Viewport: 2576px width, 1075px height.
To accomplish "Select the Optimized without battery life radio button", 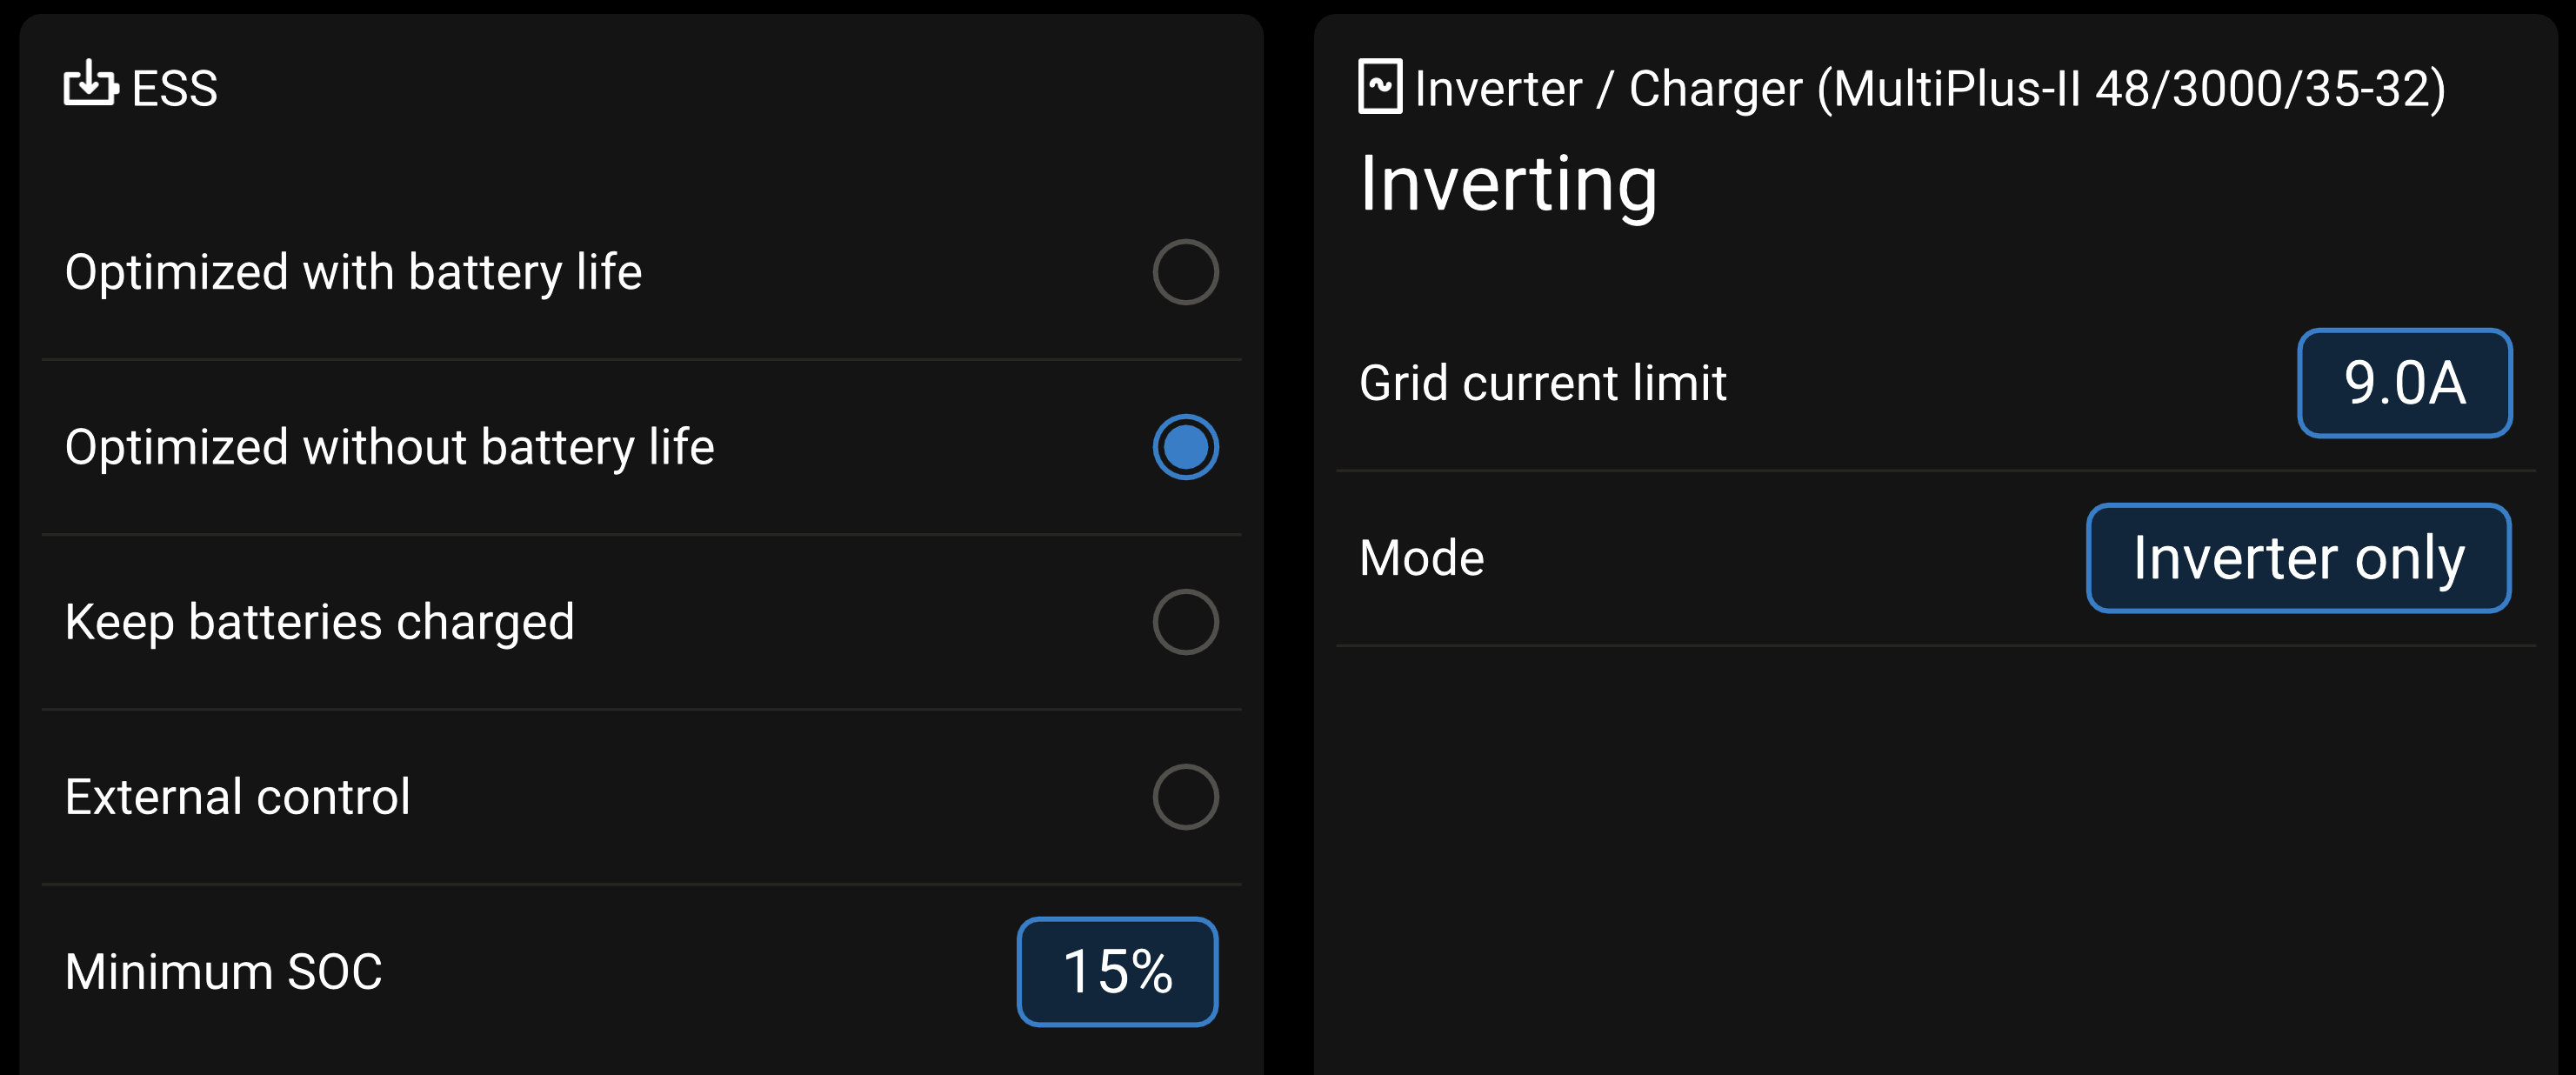I will [1185, 447].
